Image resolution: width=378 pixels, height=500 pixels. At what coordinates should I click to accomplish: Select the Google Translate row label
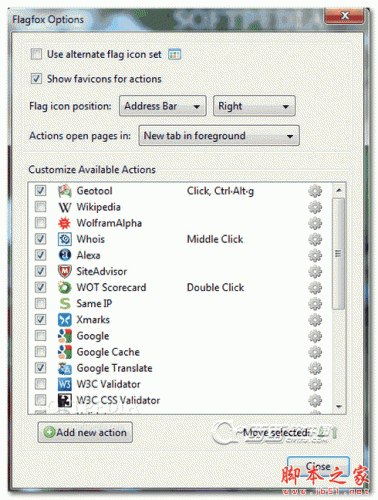pyautogui.click(x=115, y=368)
